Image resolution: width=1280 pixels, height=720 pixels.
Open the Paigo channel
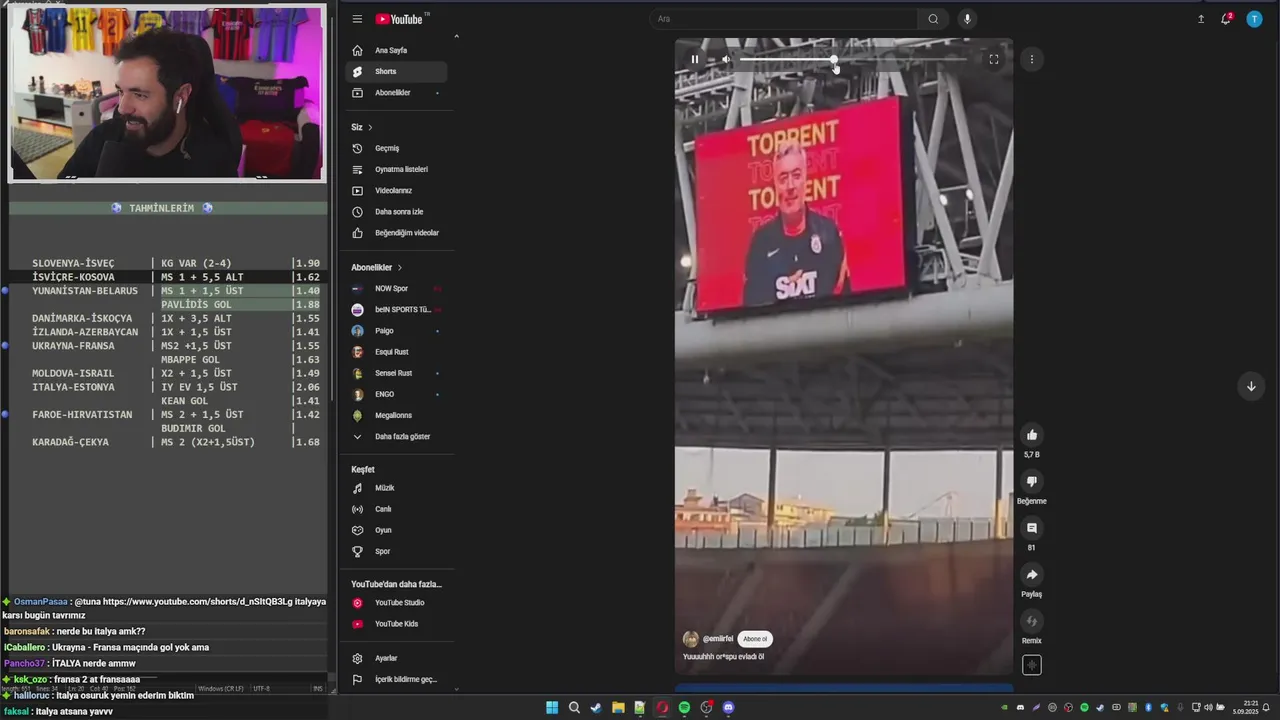click(396, 331)
